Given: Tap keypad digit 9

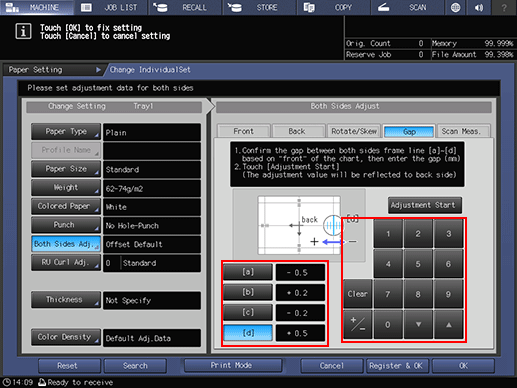Looking at the screenshot, I should (x=448, y=294).
